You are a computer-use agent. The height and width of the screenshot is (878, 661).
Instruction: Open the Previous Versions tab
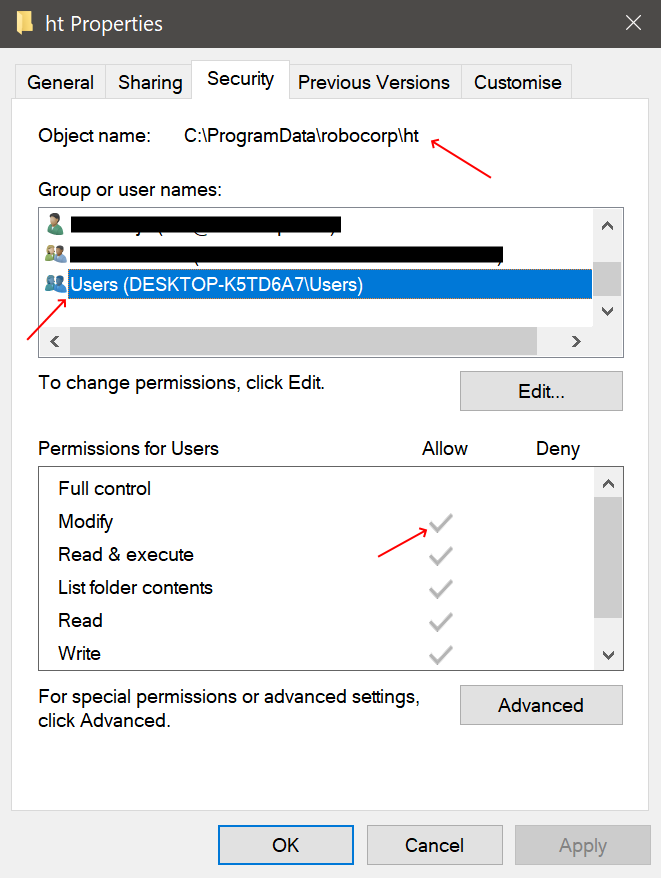(x=374, y=82)
